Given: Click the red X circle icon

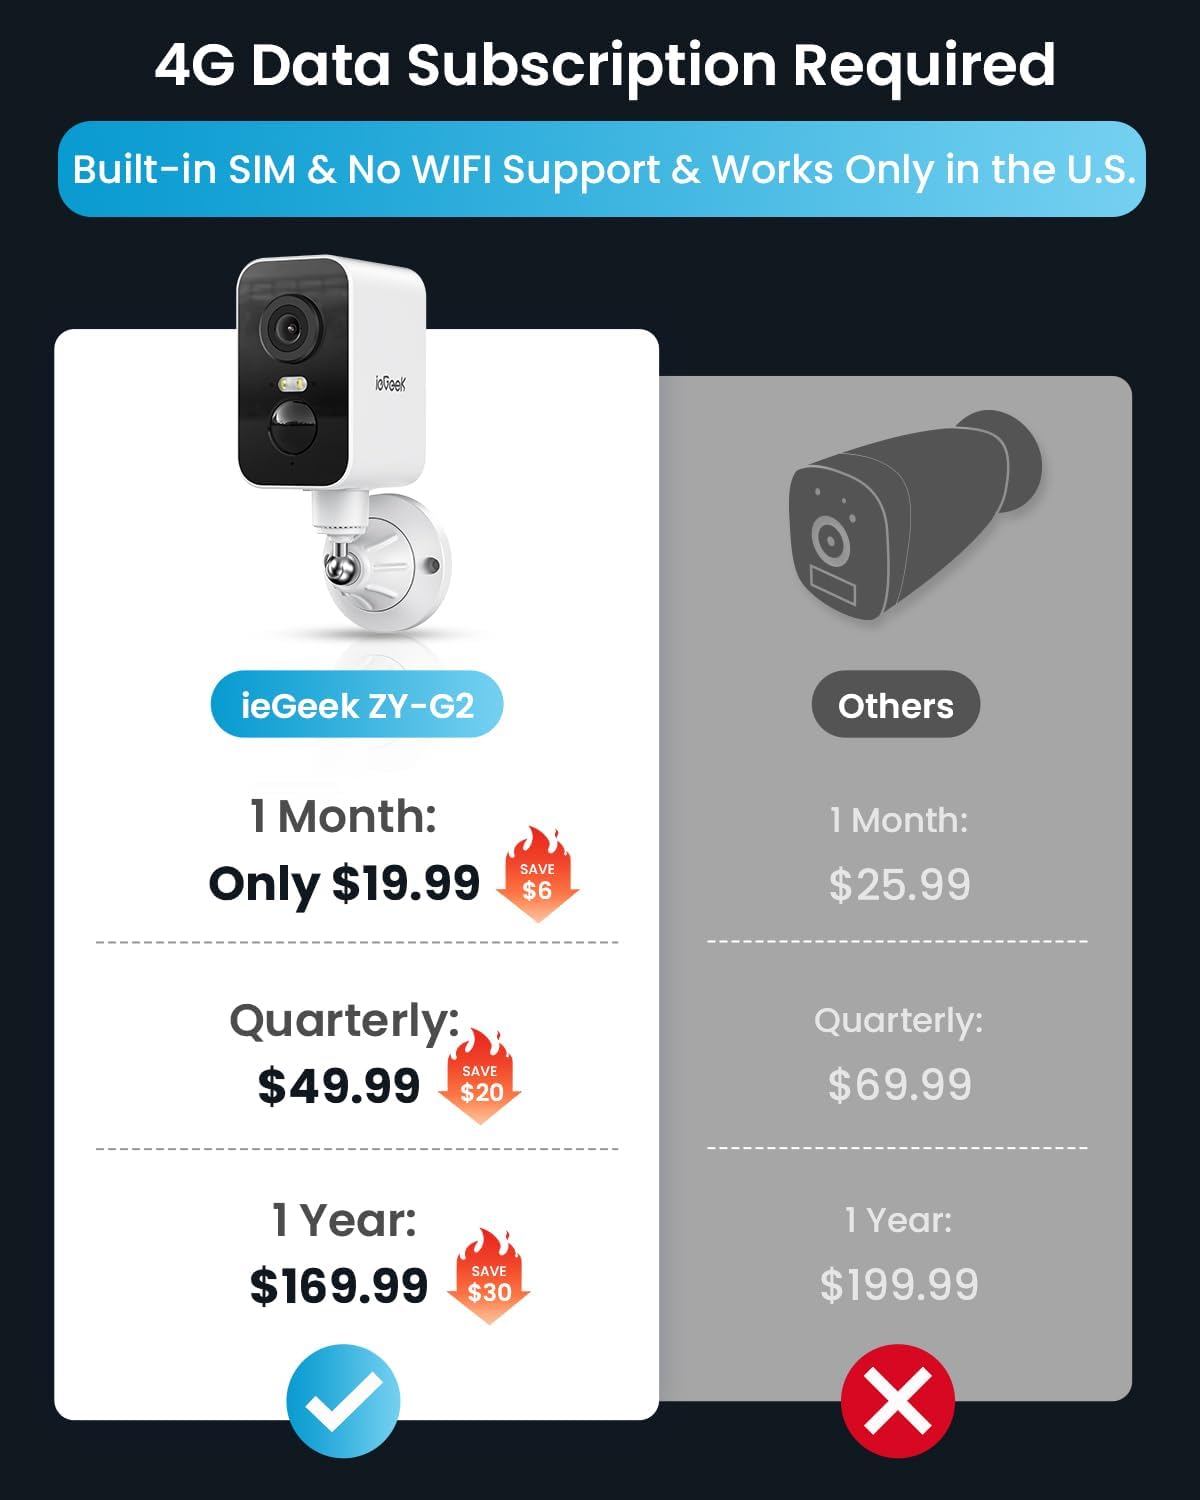Looking at the screenshot, I should point(898,1401).
